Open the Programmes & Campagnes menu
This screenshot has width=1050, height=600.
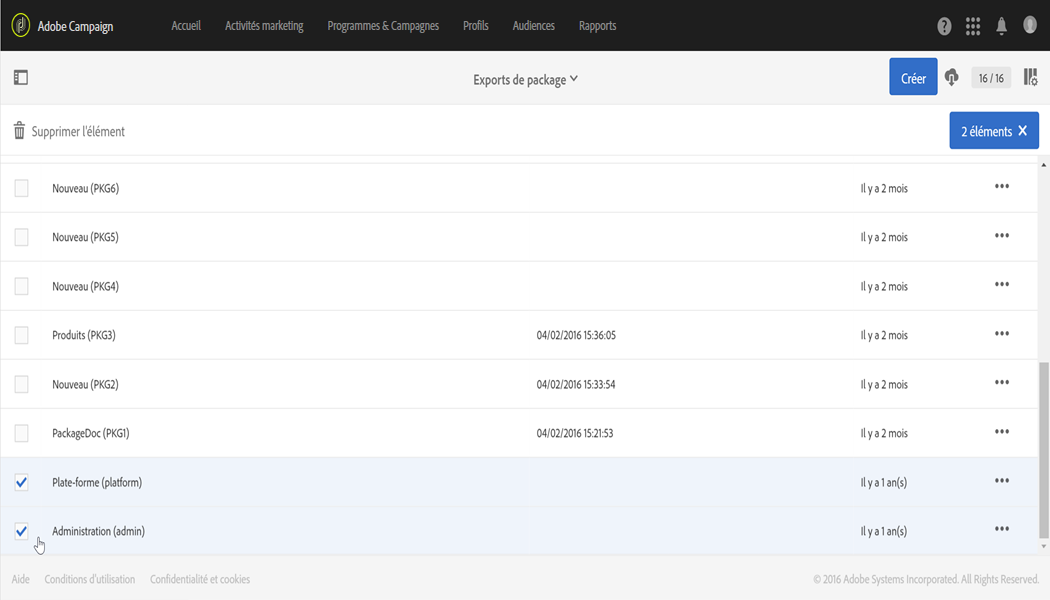[383, 25]
